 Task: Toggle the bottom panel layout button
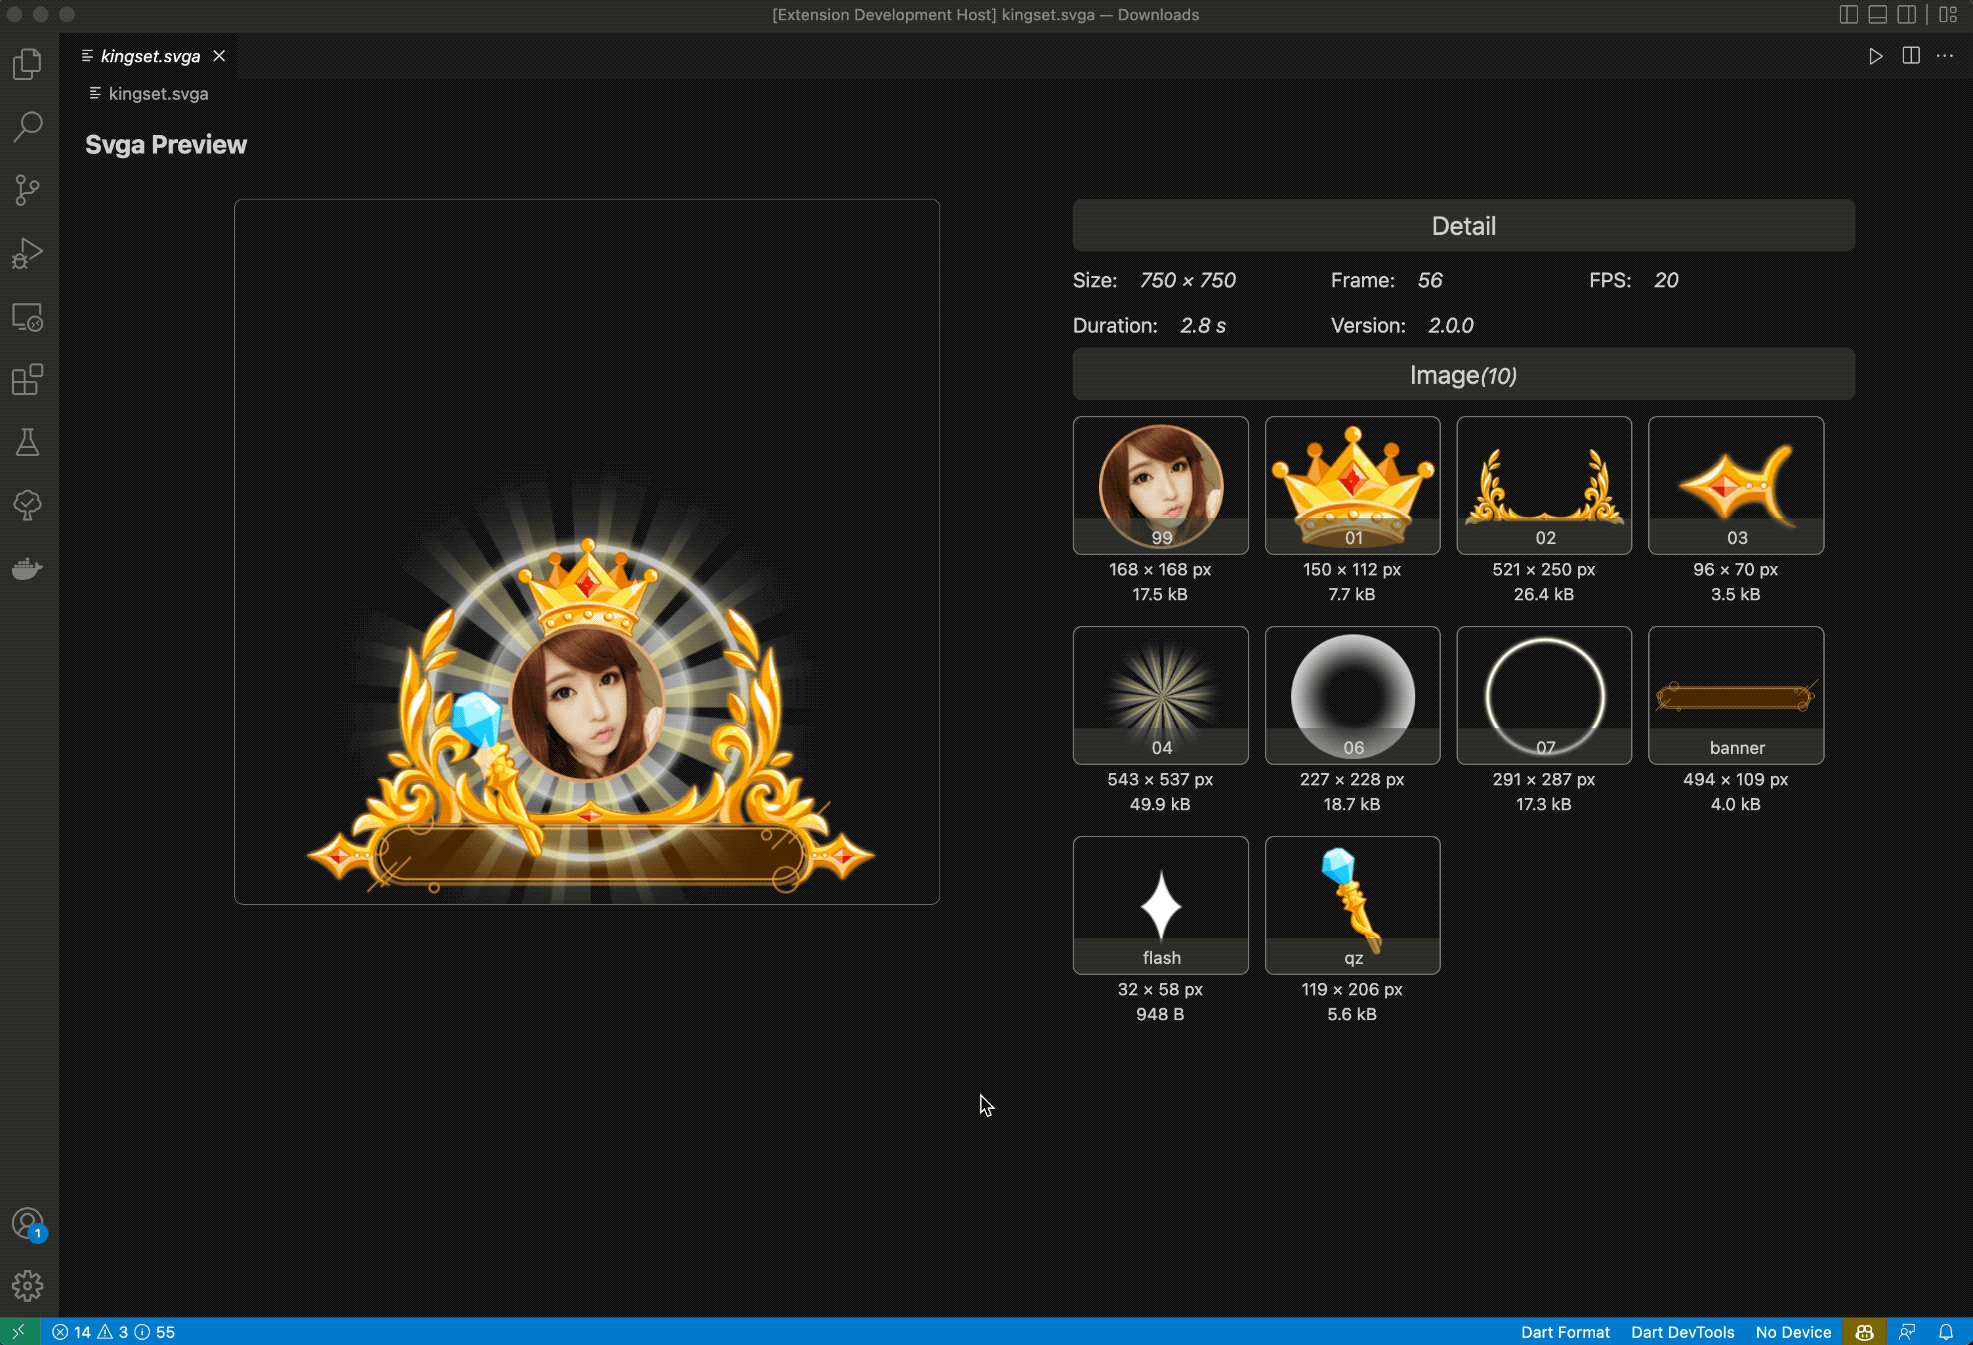[1878, 14]
